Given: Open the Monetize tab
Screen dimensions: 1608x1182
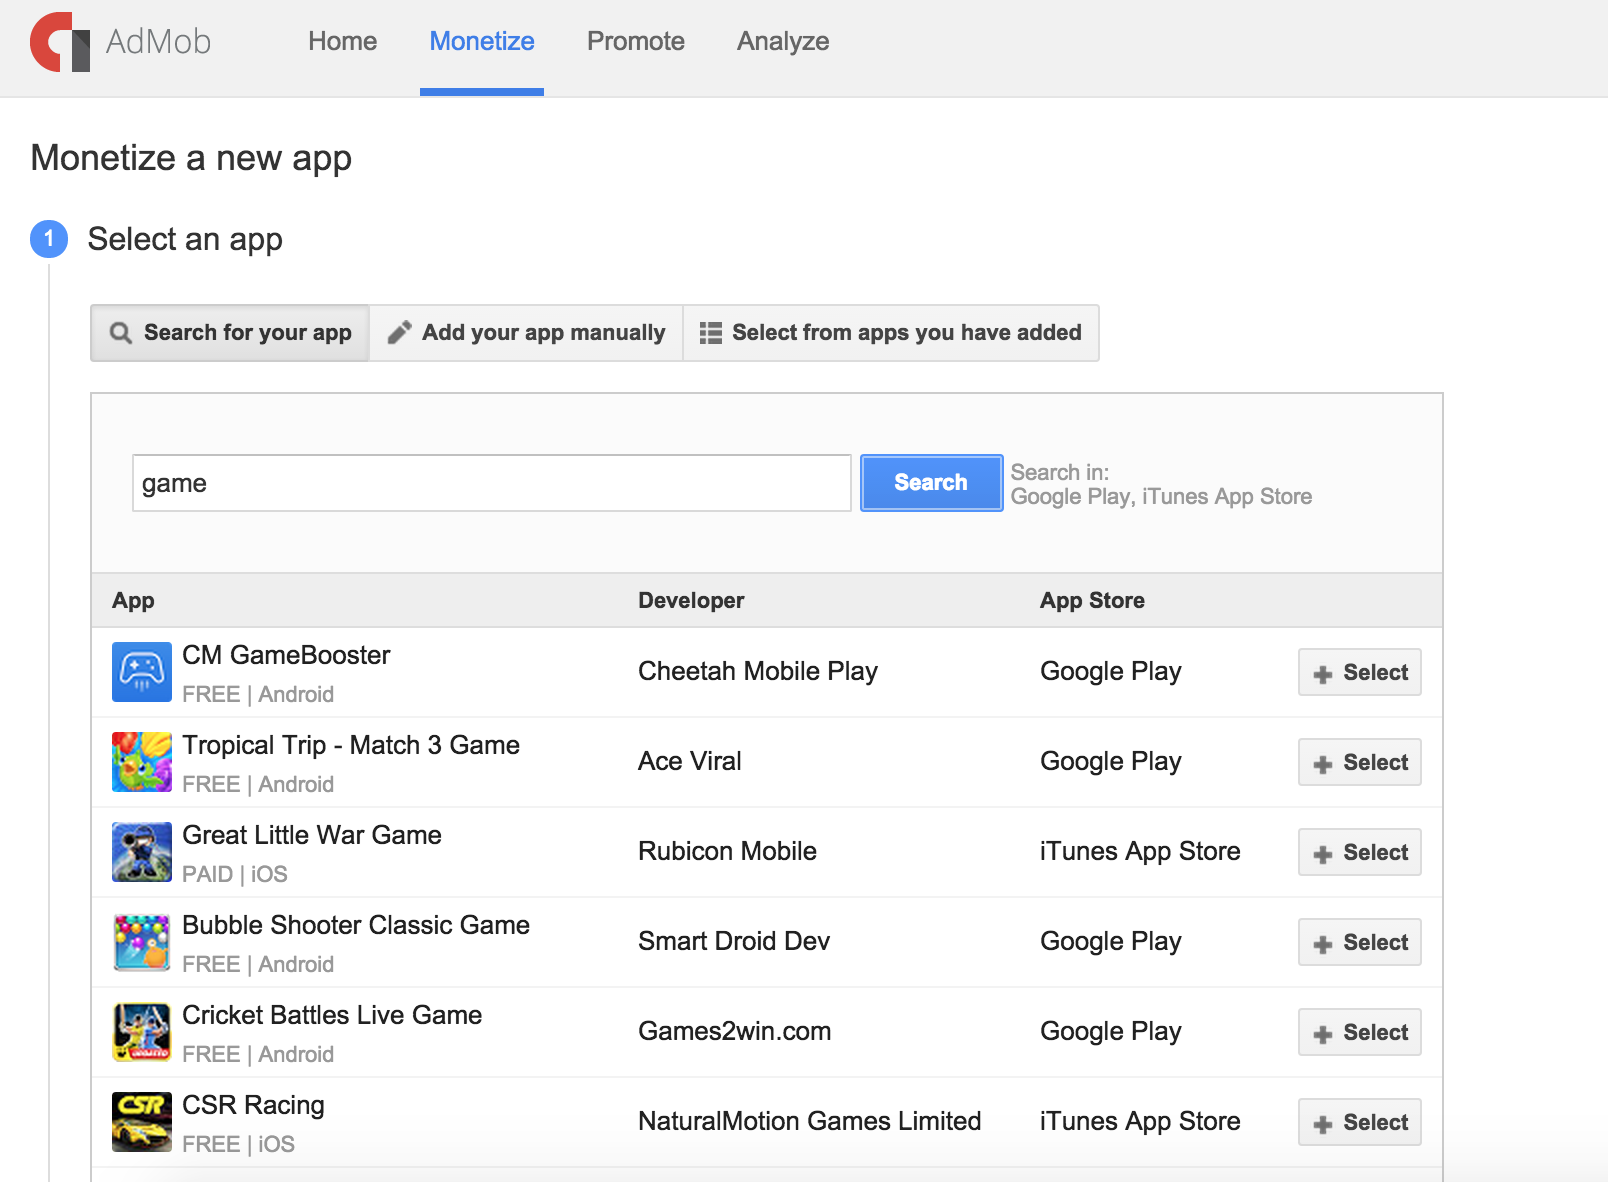Looking at the screenshot, I should [x=481, y=42].
